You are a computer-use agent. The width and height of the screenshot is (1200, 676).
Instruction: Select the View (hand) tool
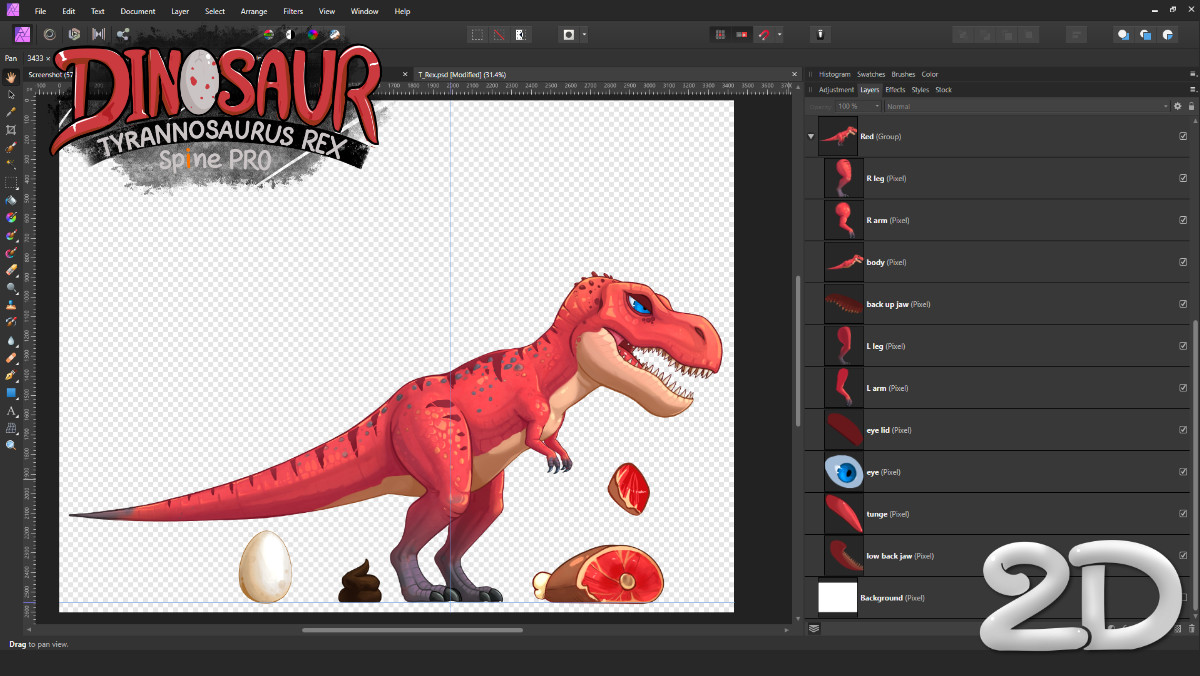[11, 77]
